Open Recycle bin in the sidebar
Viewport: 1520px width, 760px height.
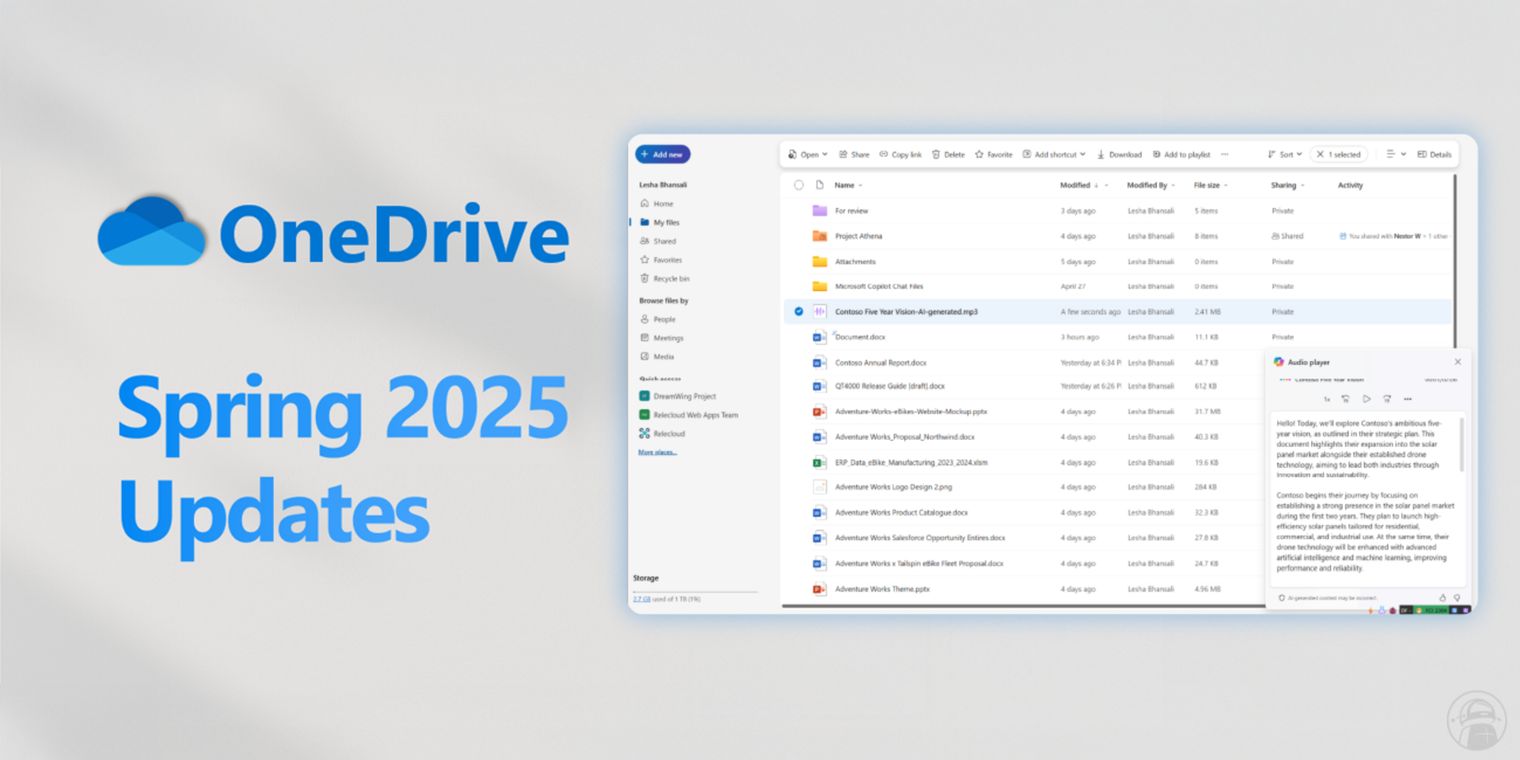664,279
